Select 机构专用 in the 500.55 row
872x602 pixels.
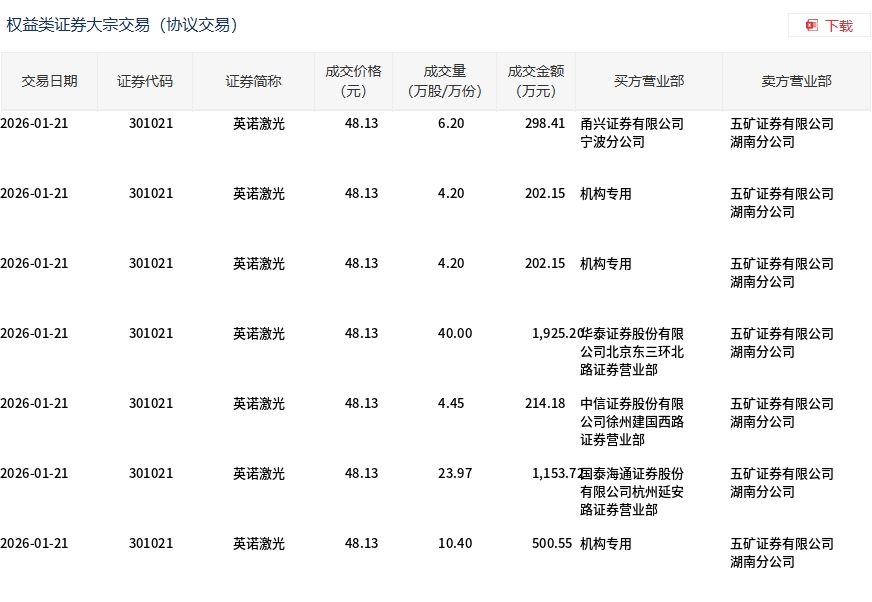coord(606,544)
